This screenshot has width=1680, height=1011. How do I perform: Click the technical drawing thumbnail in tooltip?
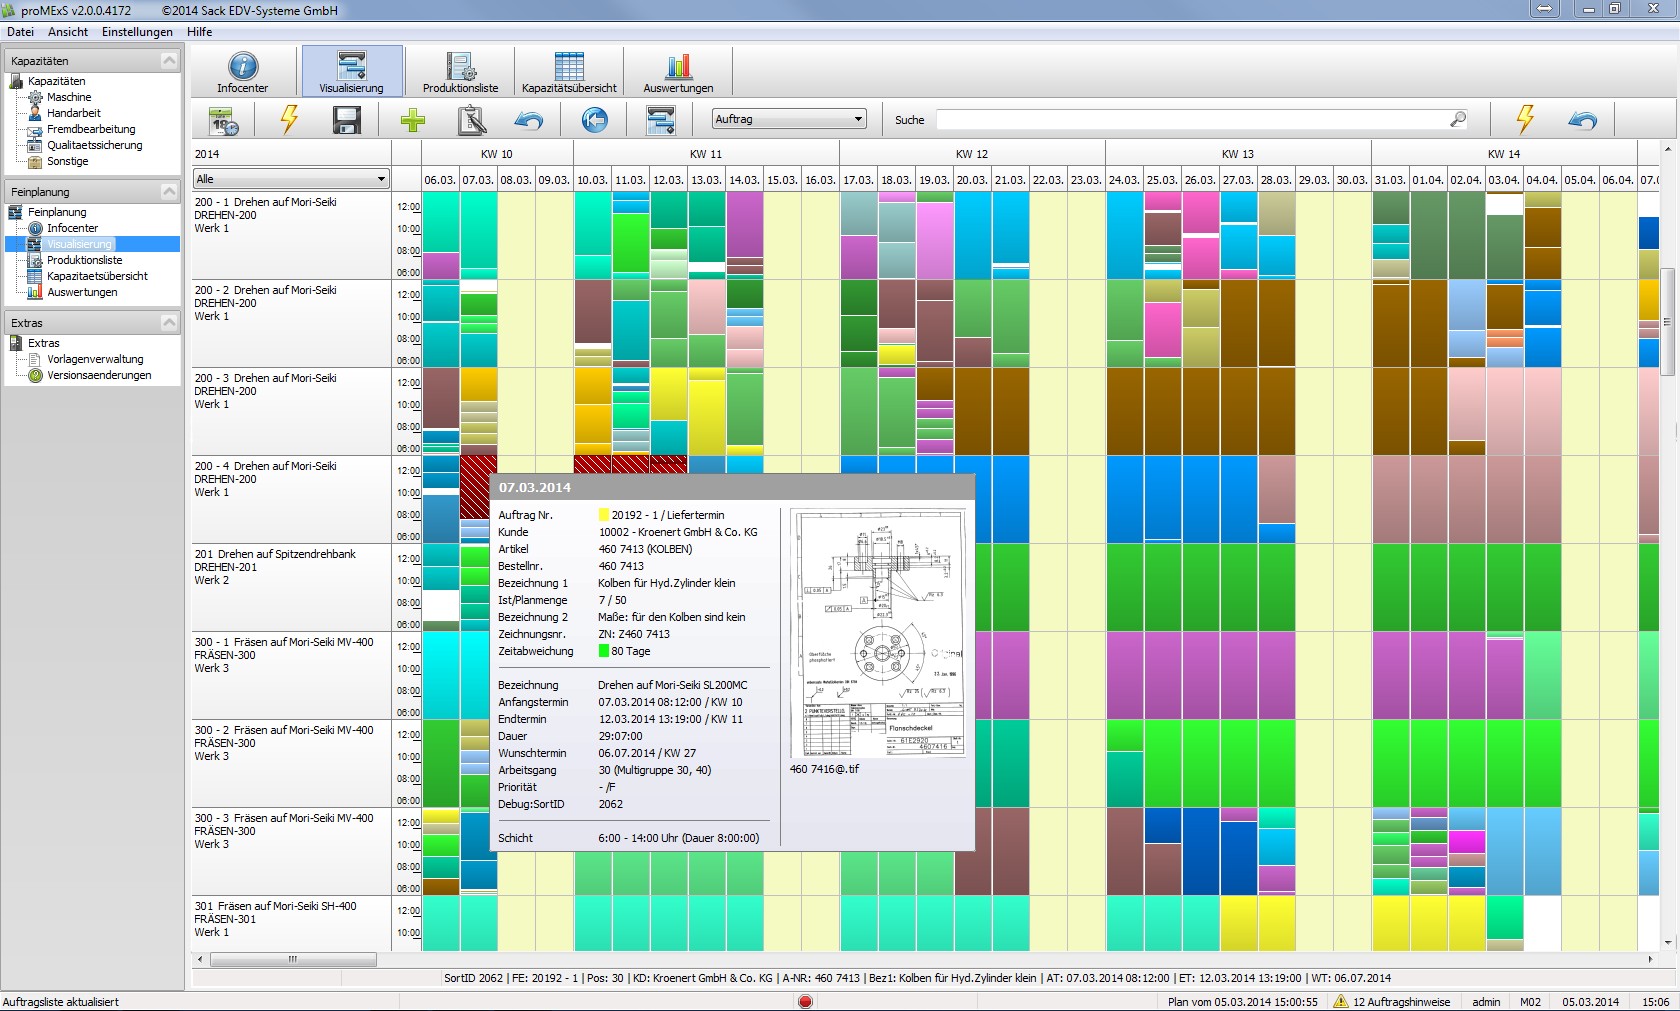coord(878,633)
